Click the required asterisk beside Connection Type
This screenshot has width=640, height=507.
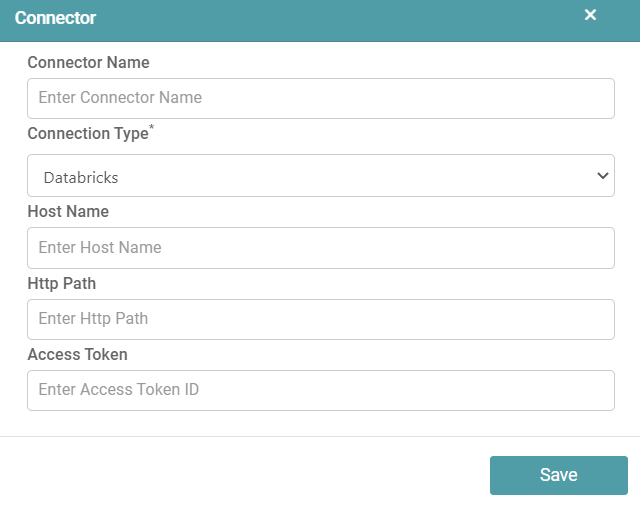click(151, 129)
